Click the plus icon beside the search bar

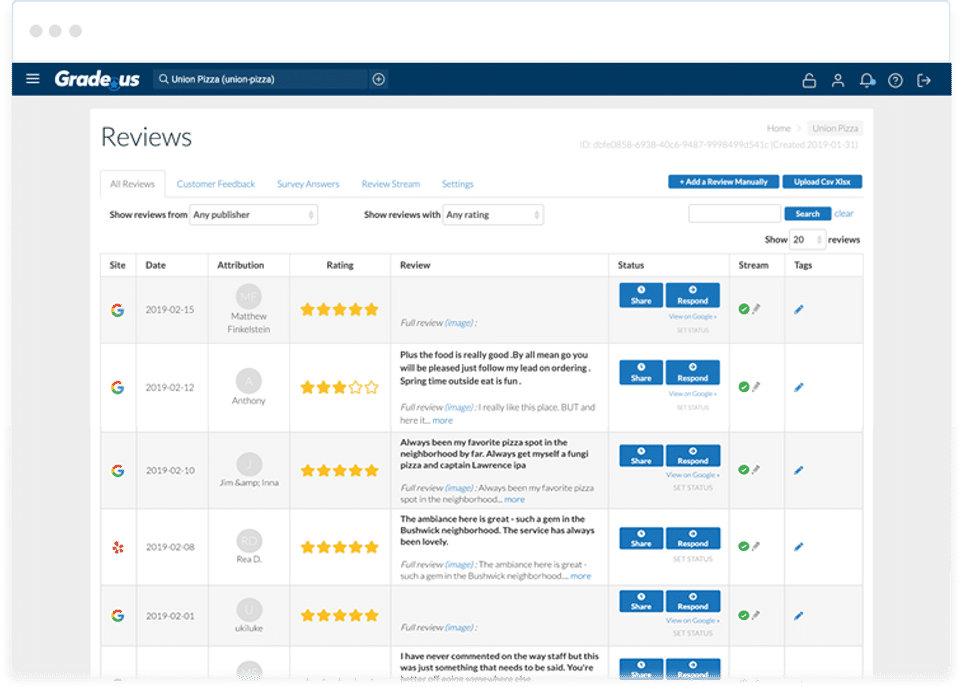[379, 80]
